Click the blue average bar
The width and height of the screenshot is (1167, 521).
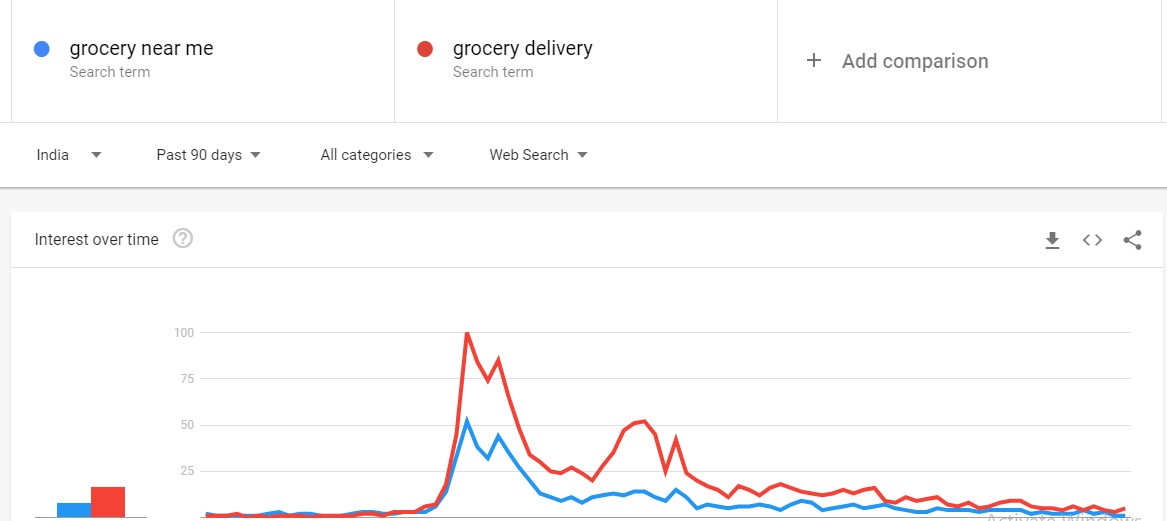tap(74, 510)
